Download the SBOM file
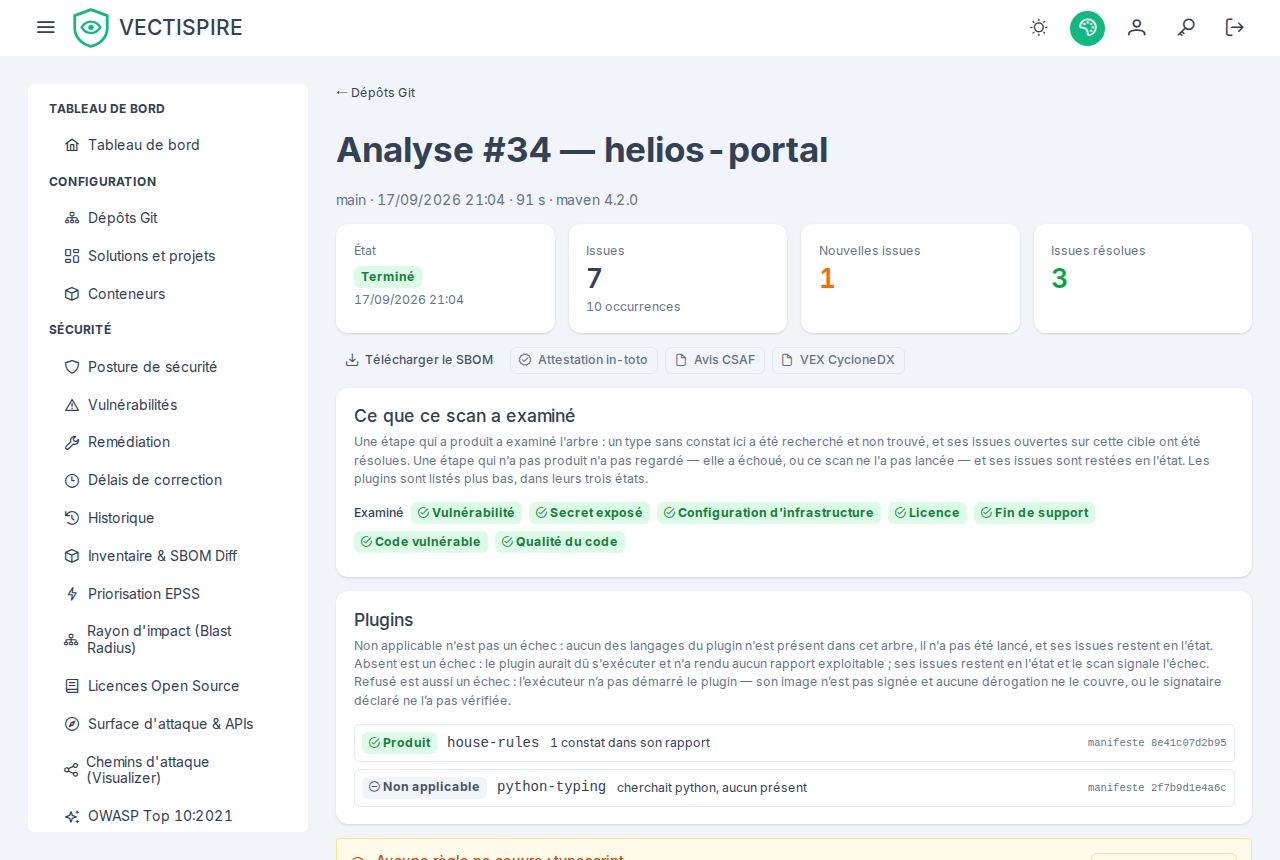 (x=419, y=360)
